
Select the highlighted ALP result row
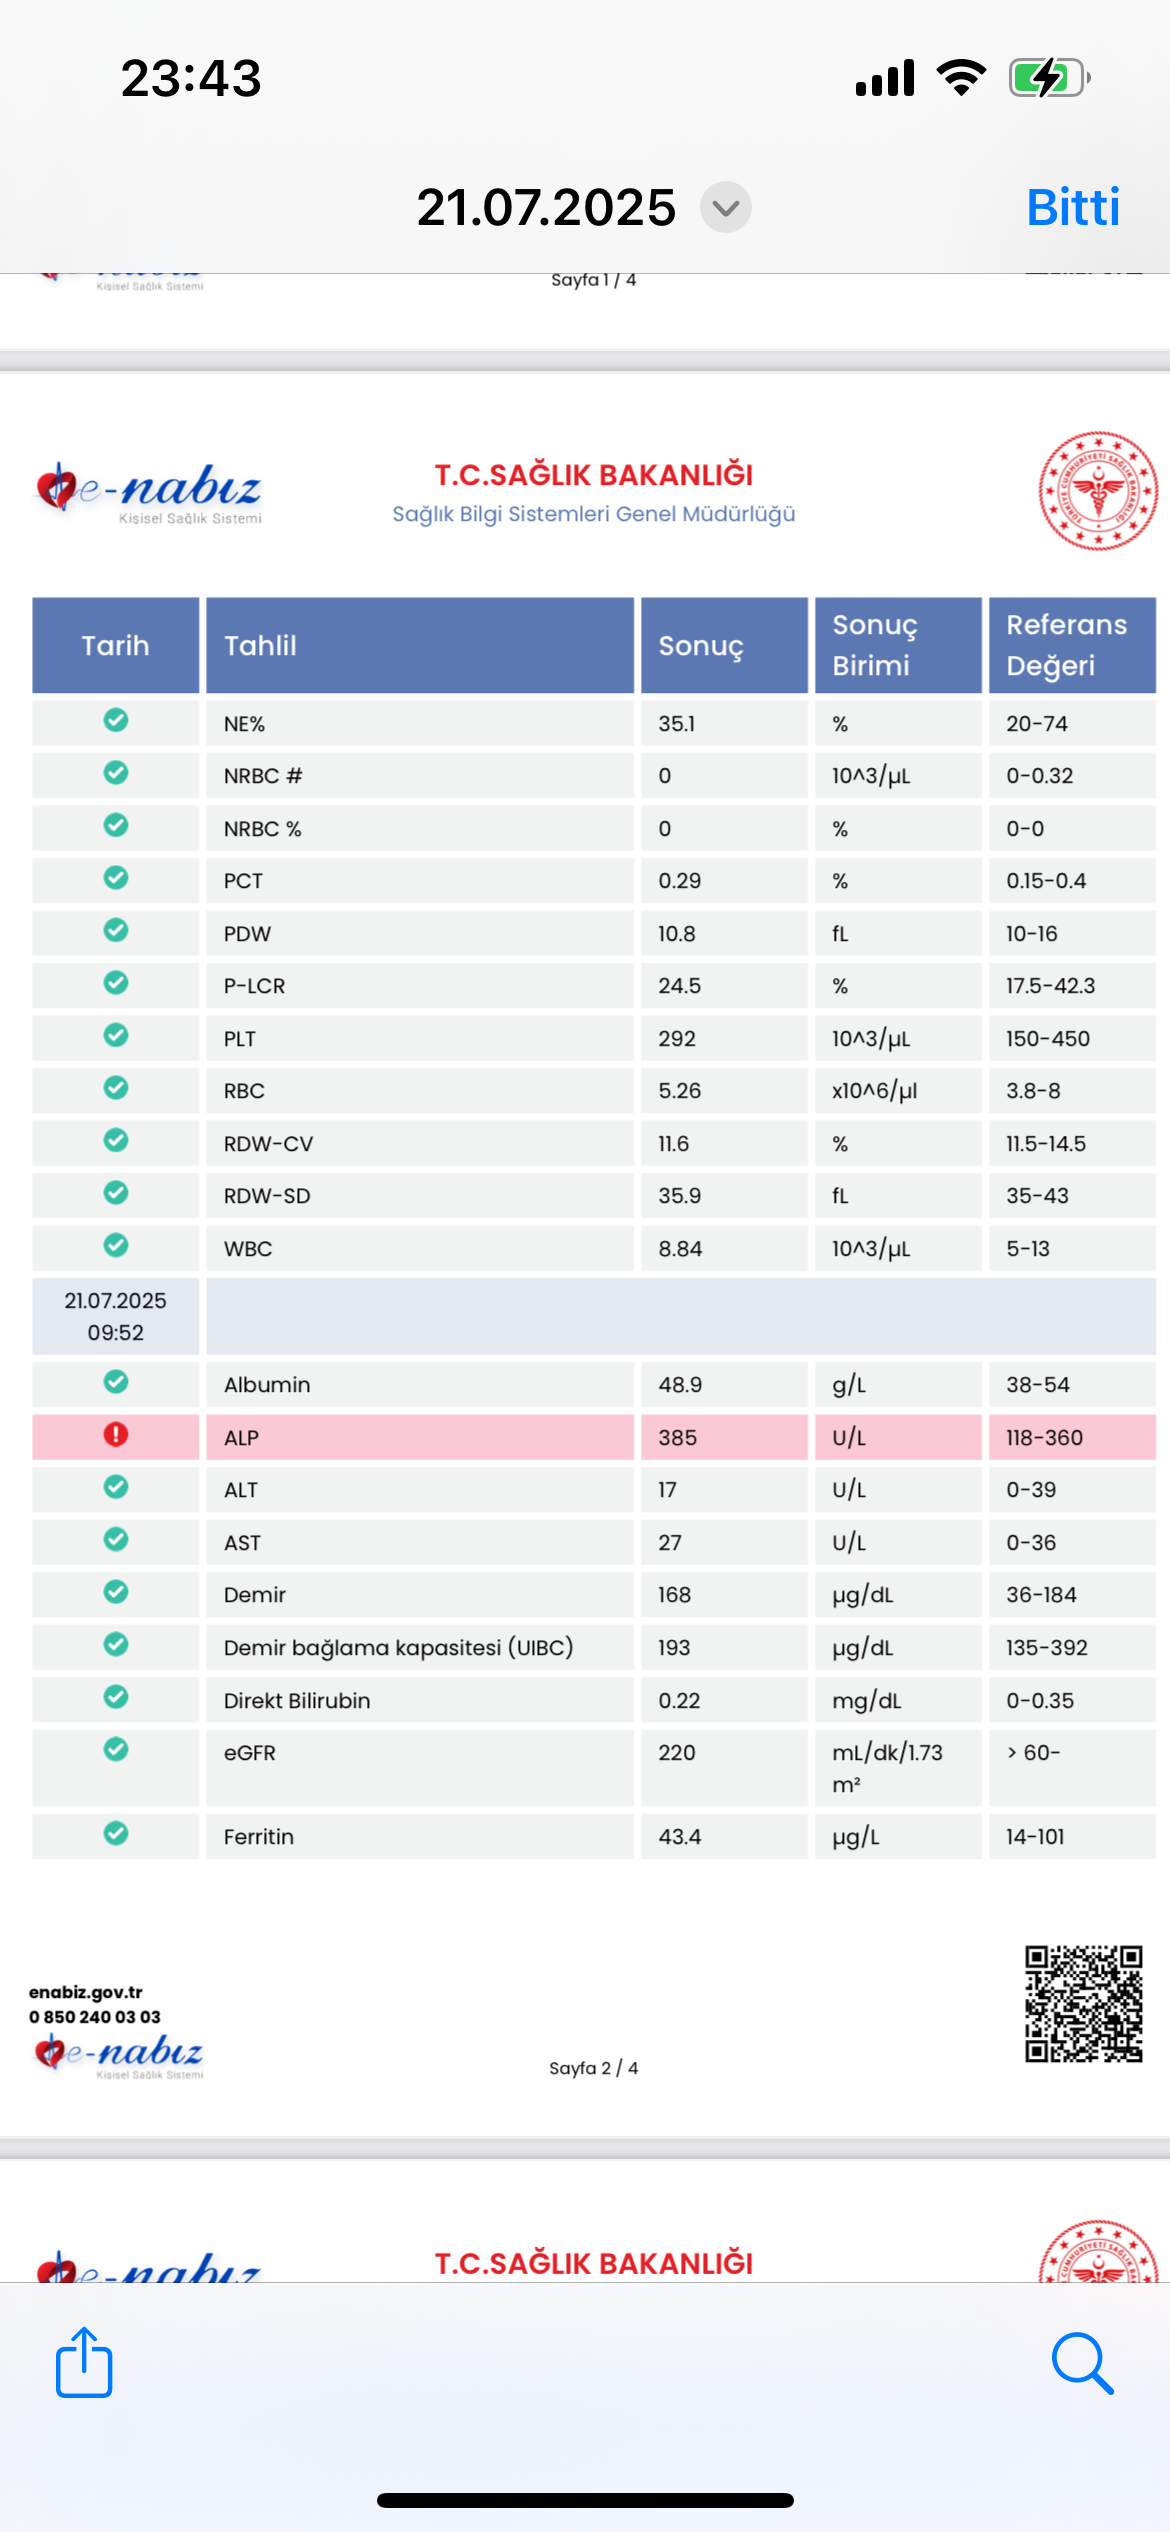coord(594,1437)
